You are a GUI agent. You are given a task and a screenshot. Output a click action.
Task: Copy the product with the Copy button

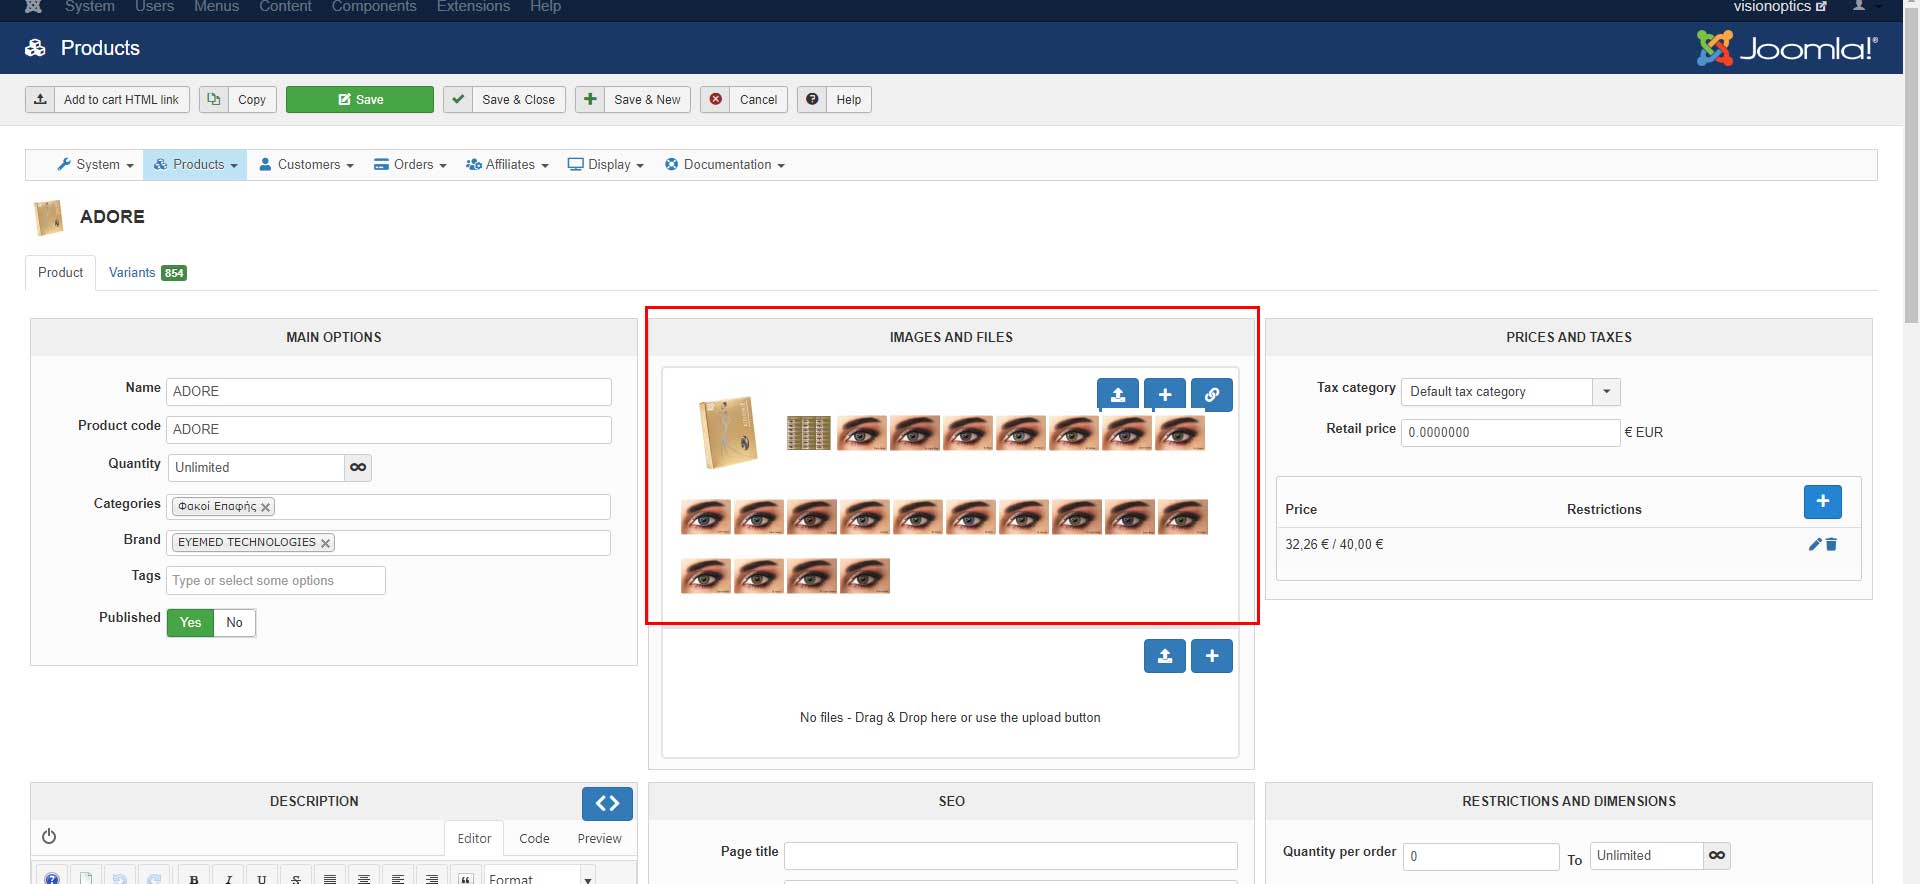point(238,100)
